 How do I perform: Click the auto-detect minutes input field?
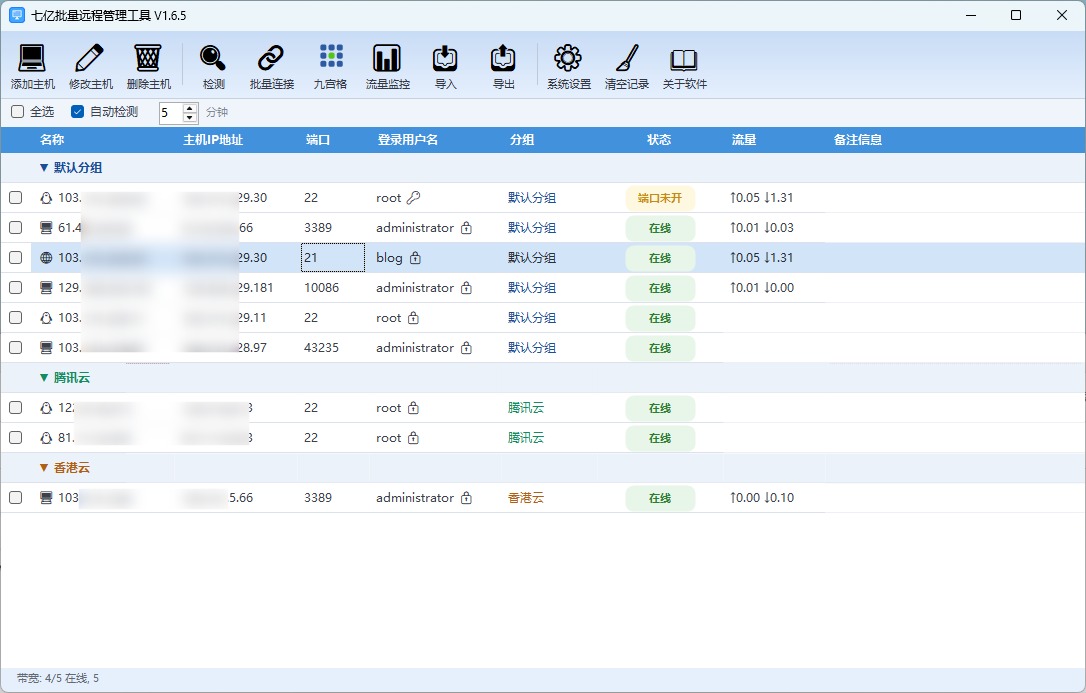171,112
